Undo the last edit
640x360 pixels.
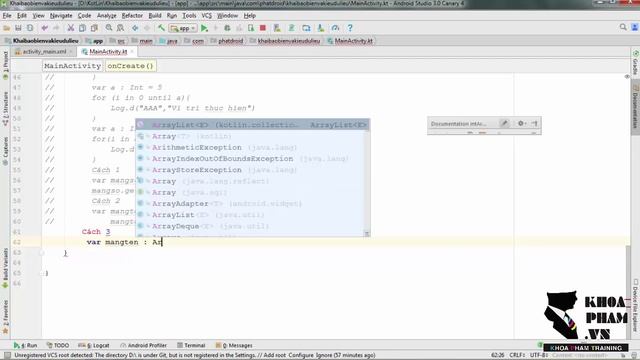click(44, 28)
